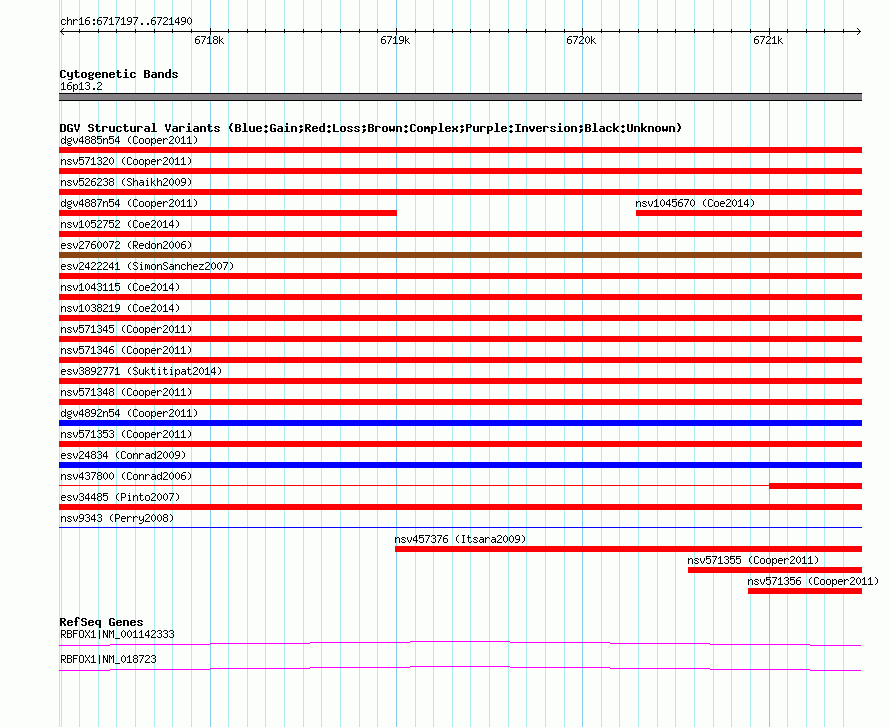The image size is (890, 727).
Task: Click the magenta RBFOX1 NM_001142333 transcript line
Action: [460, 643]
